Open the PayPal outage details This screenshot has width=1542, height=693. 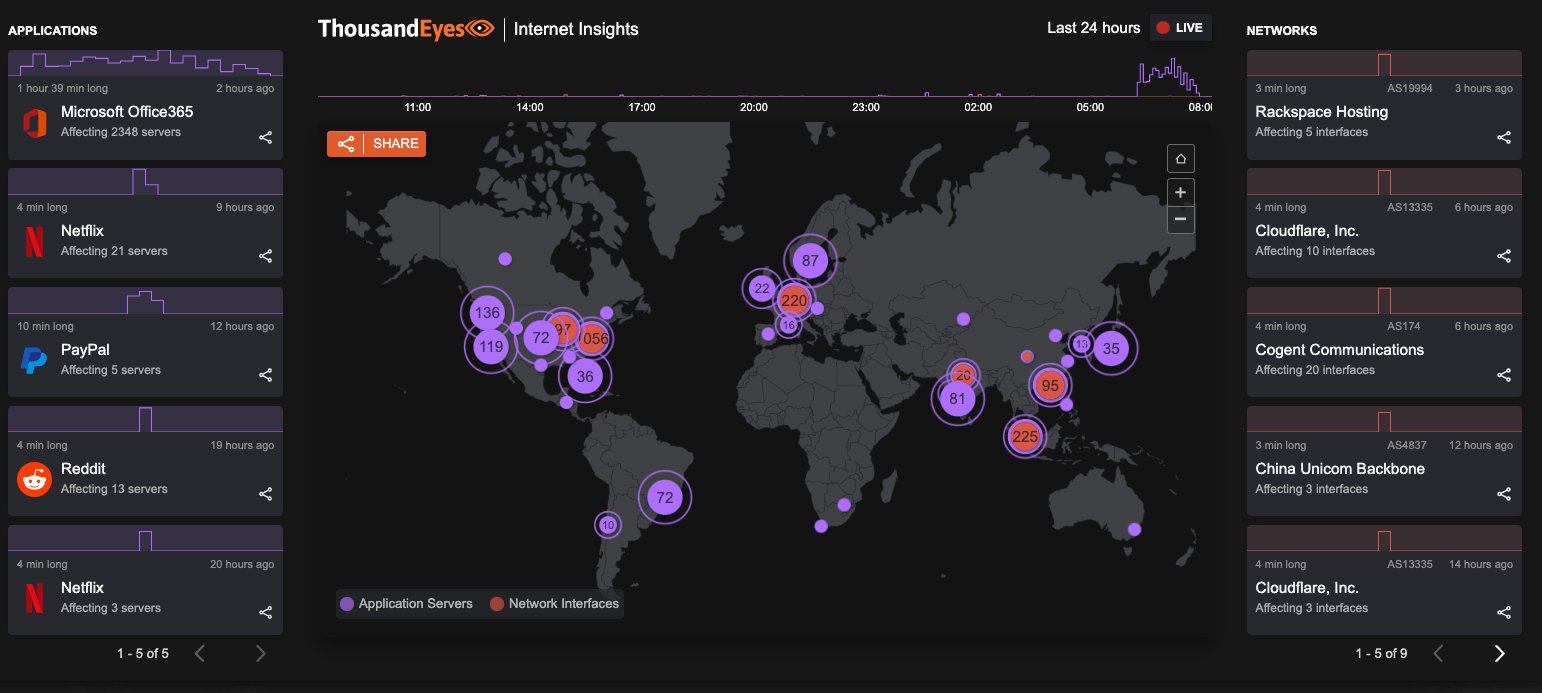click(x=146, y=343)
